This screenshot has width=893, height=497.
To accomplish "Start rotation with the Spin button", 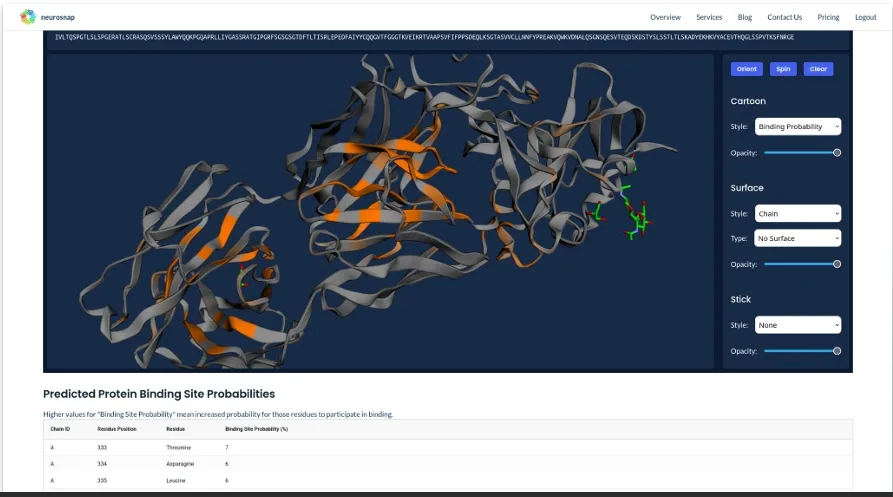I will (x=783, y=69).
